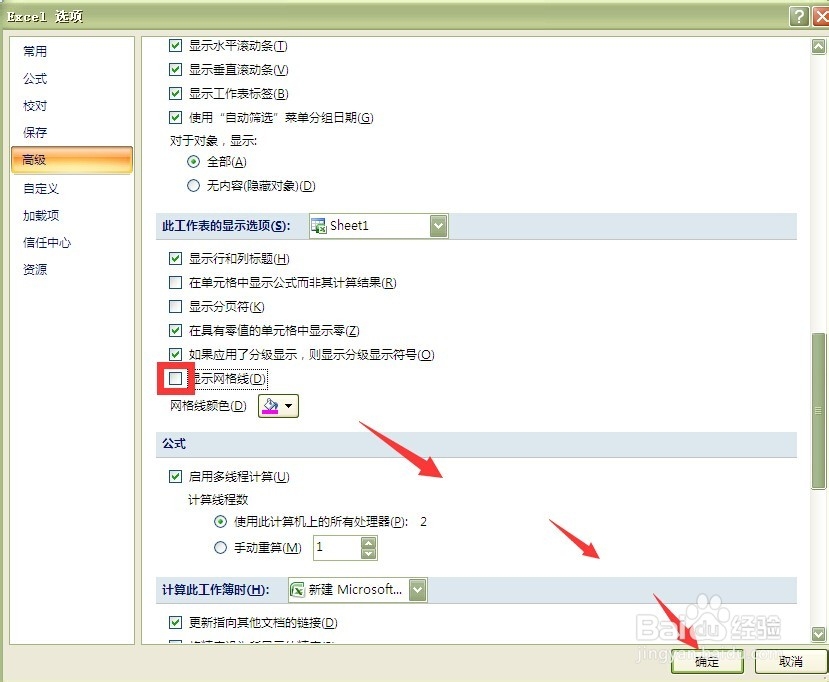This screenshot has height=682, width=829.
Task: Click the vertical scrollbar thumb
Action: click(818, 411)
